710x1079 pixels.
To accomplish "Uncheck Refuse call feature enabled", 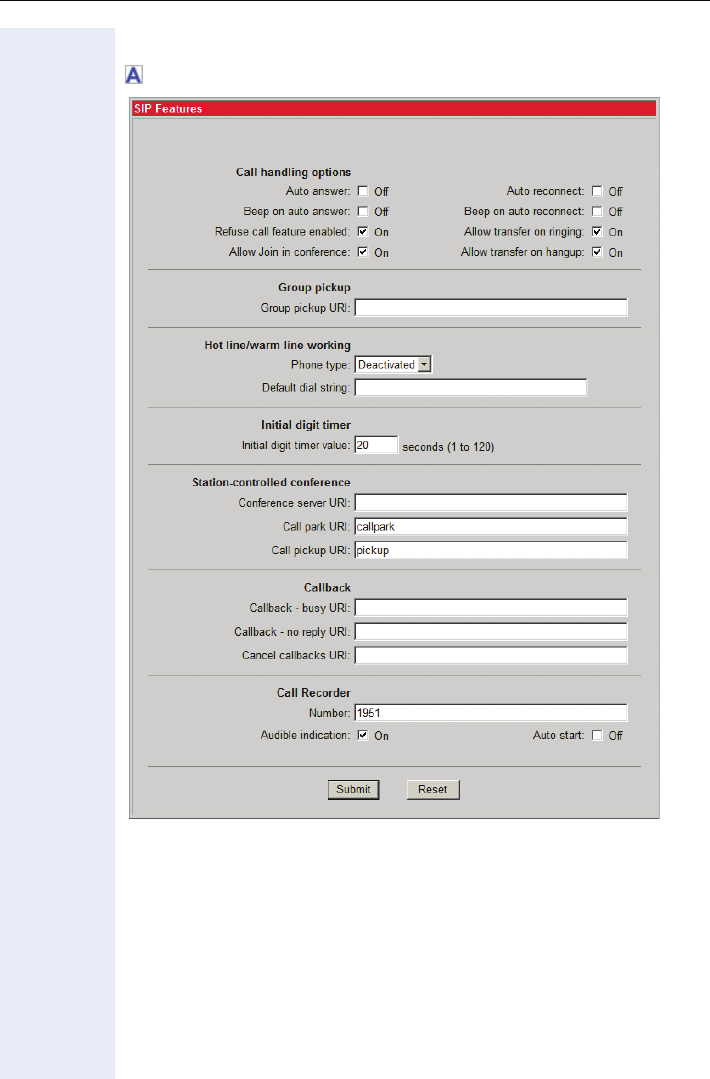I will coord(363,232).
